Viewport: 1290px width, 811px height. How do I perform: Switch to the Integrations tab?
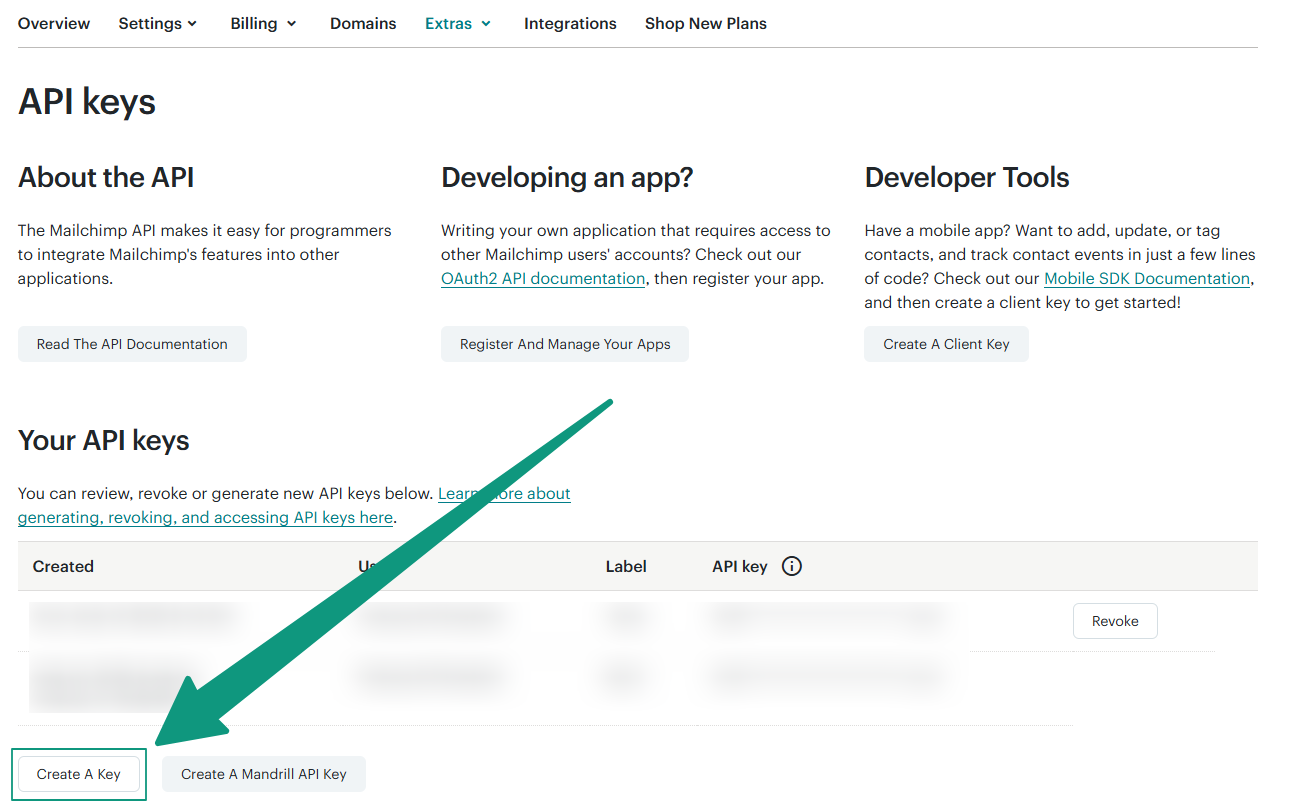pyautogui.click(x=570, y=23)
